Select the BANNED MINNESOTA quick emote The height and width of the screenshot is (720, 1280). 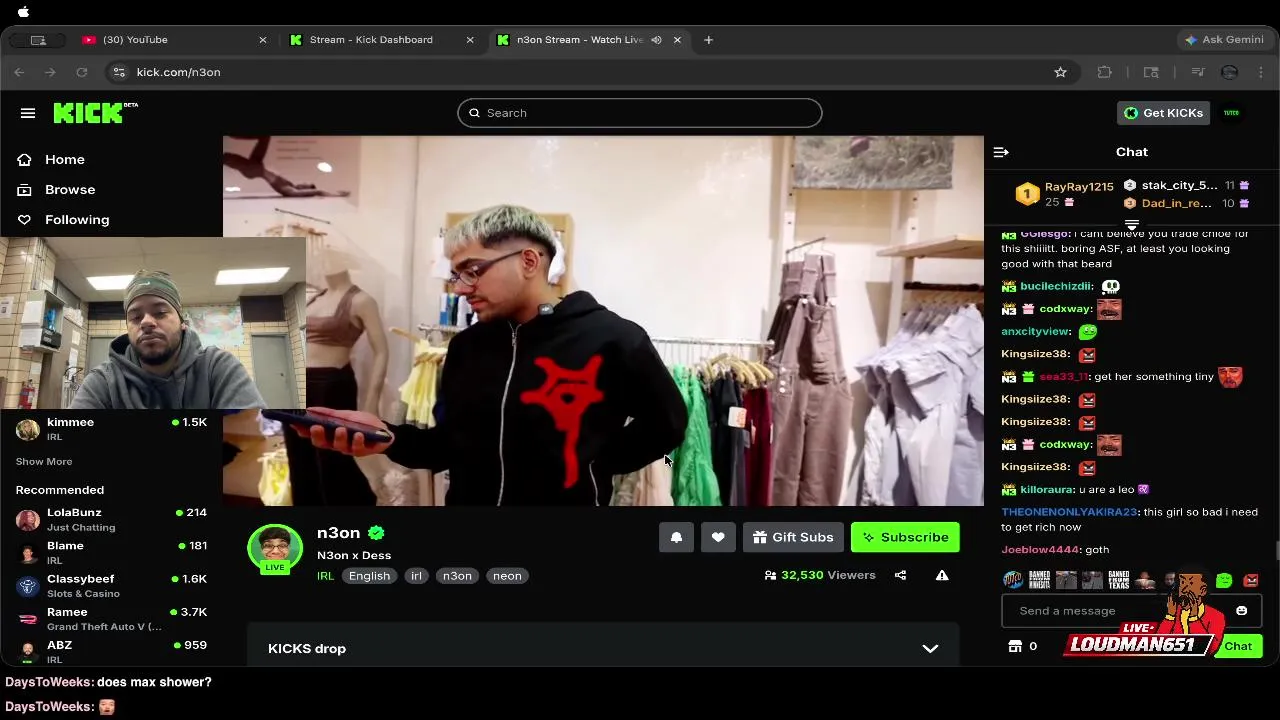click(x=1039, y=581)
